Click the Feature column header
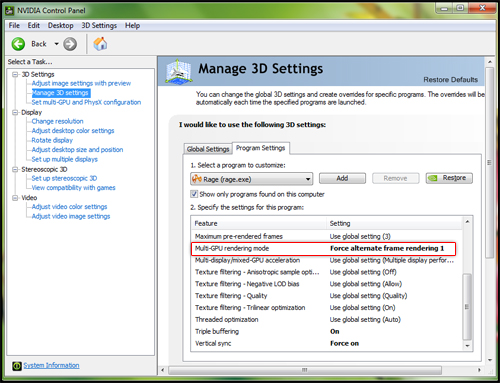Screen dimensions: 500x383 click(x=258, y=223)
